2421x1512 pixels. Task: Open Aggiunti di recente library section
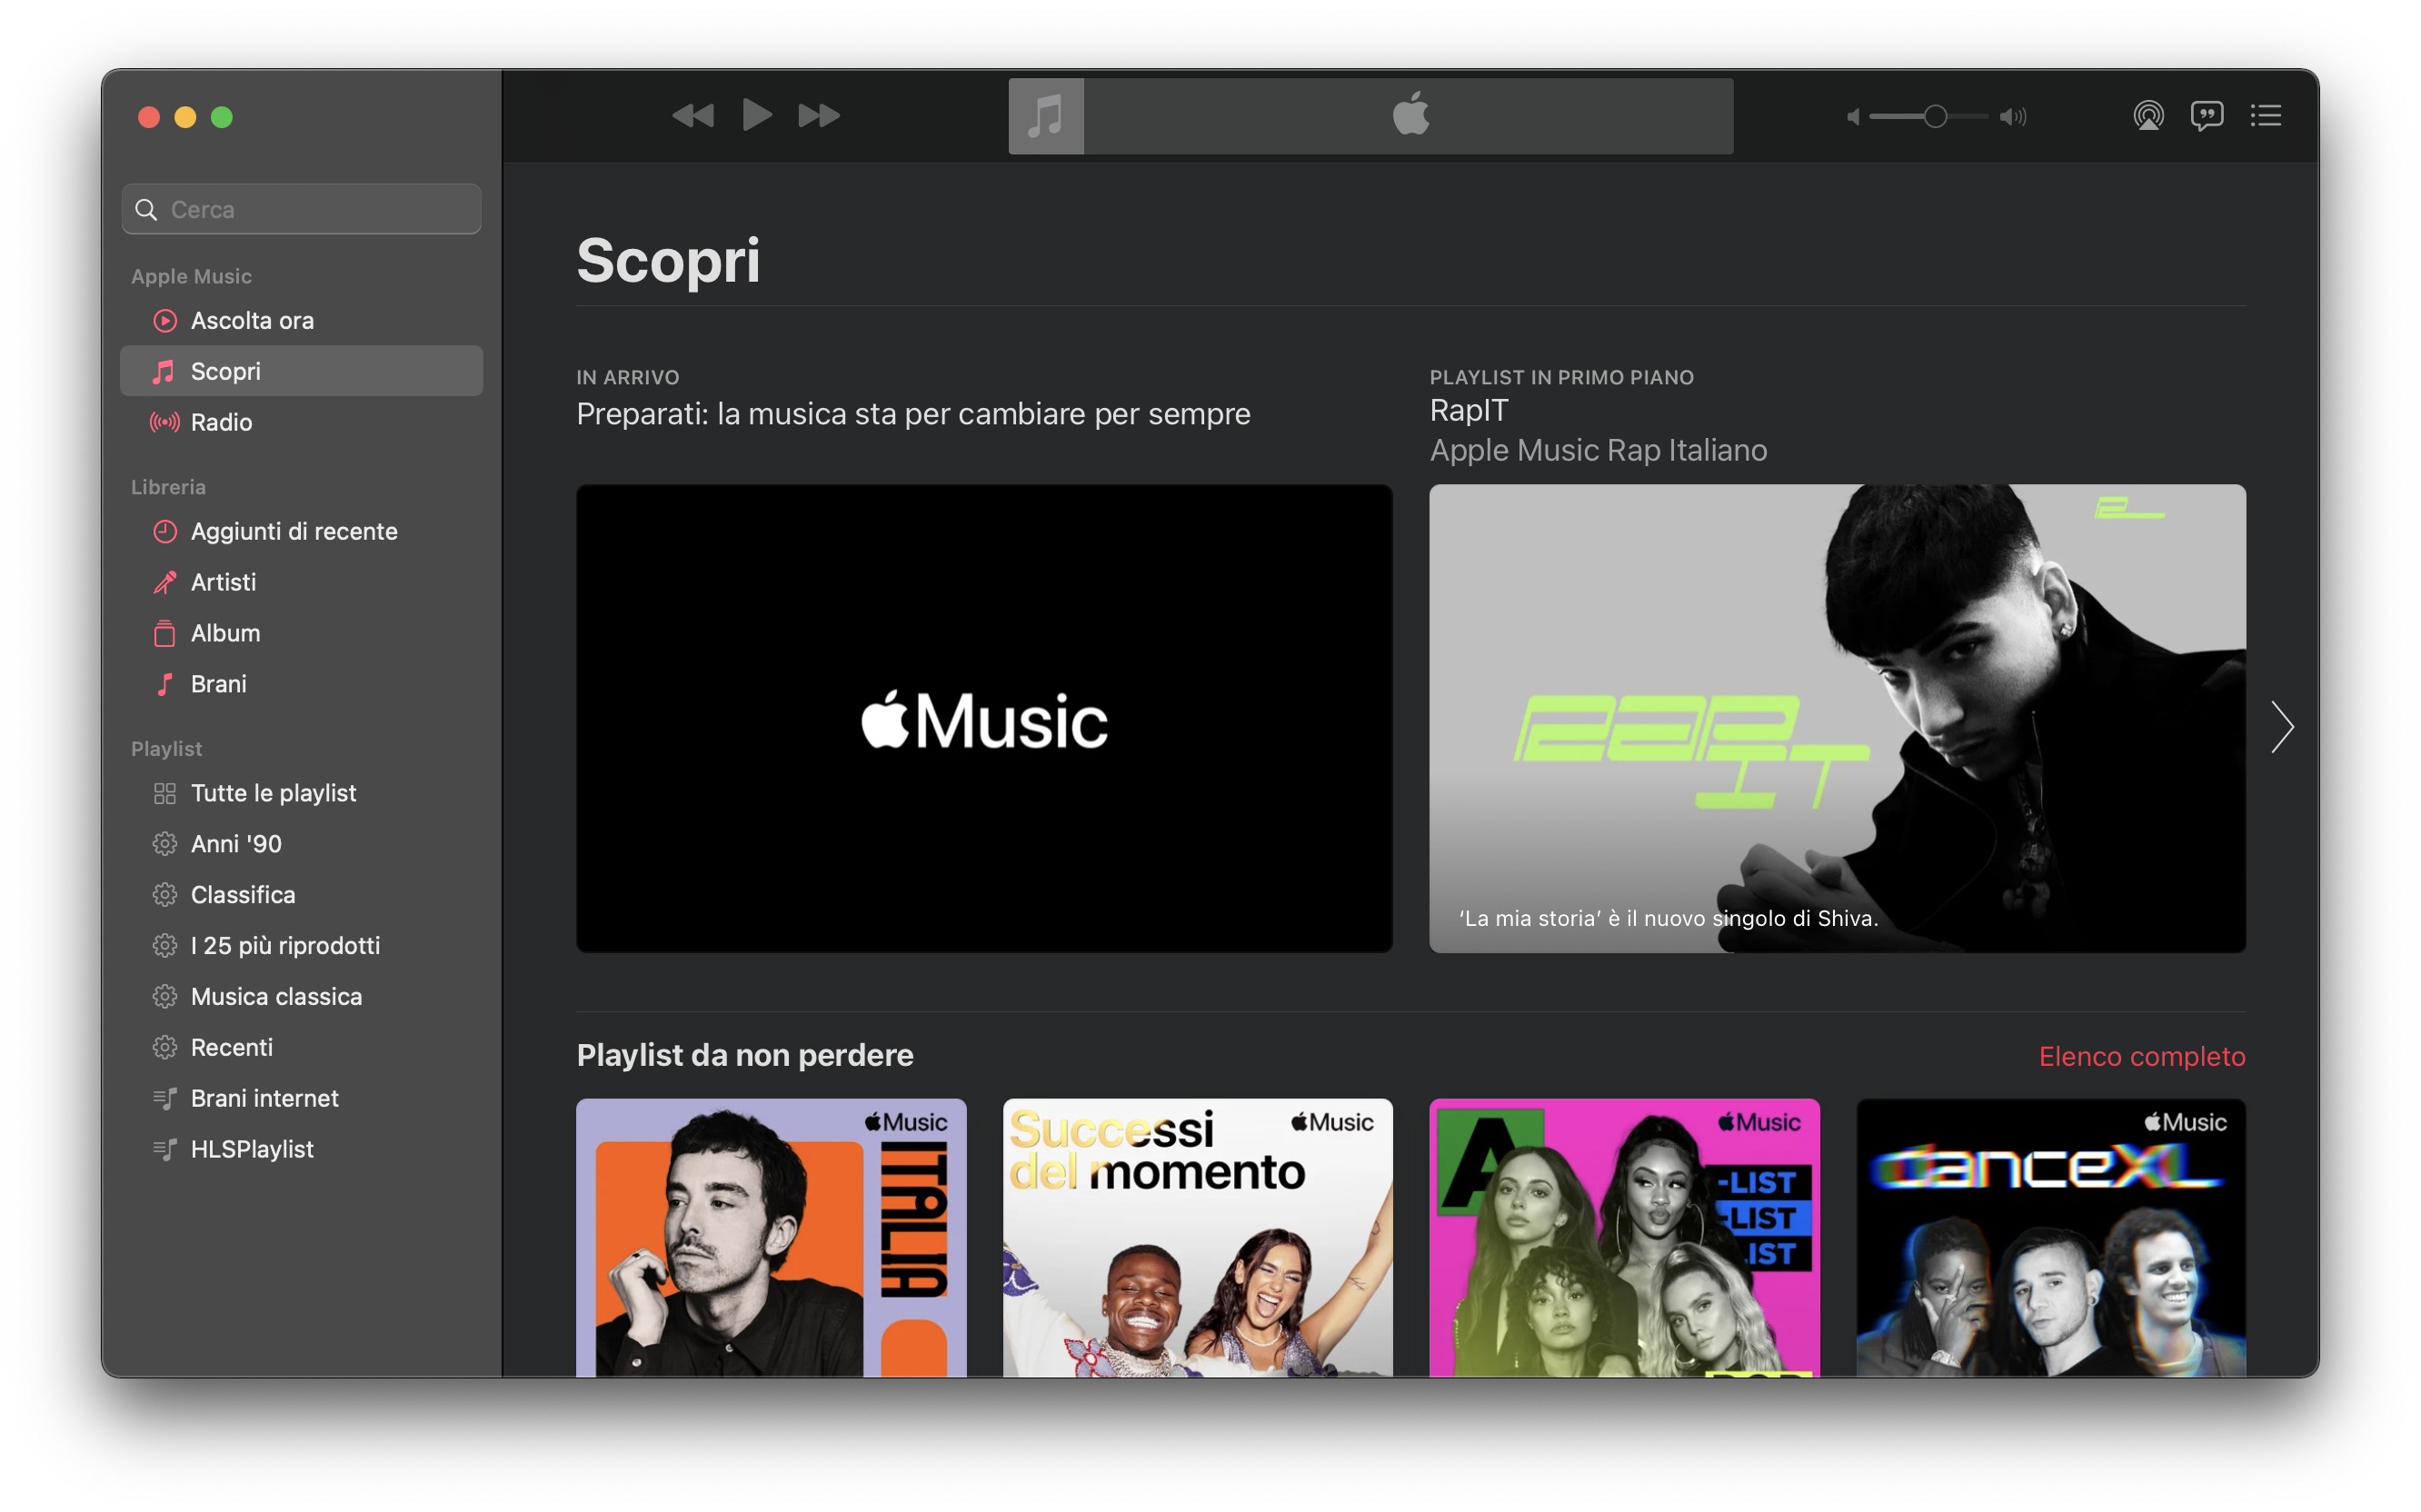point(302,531)
